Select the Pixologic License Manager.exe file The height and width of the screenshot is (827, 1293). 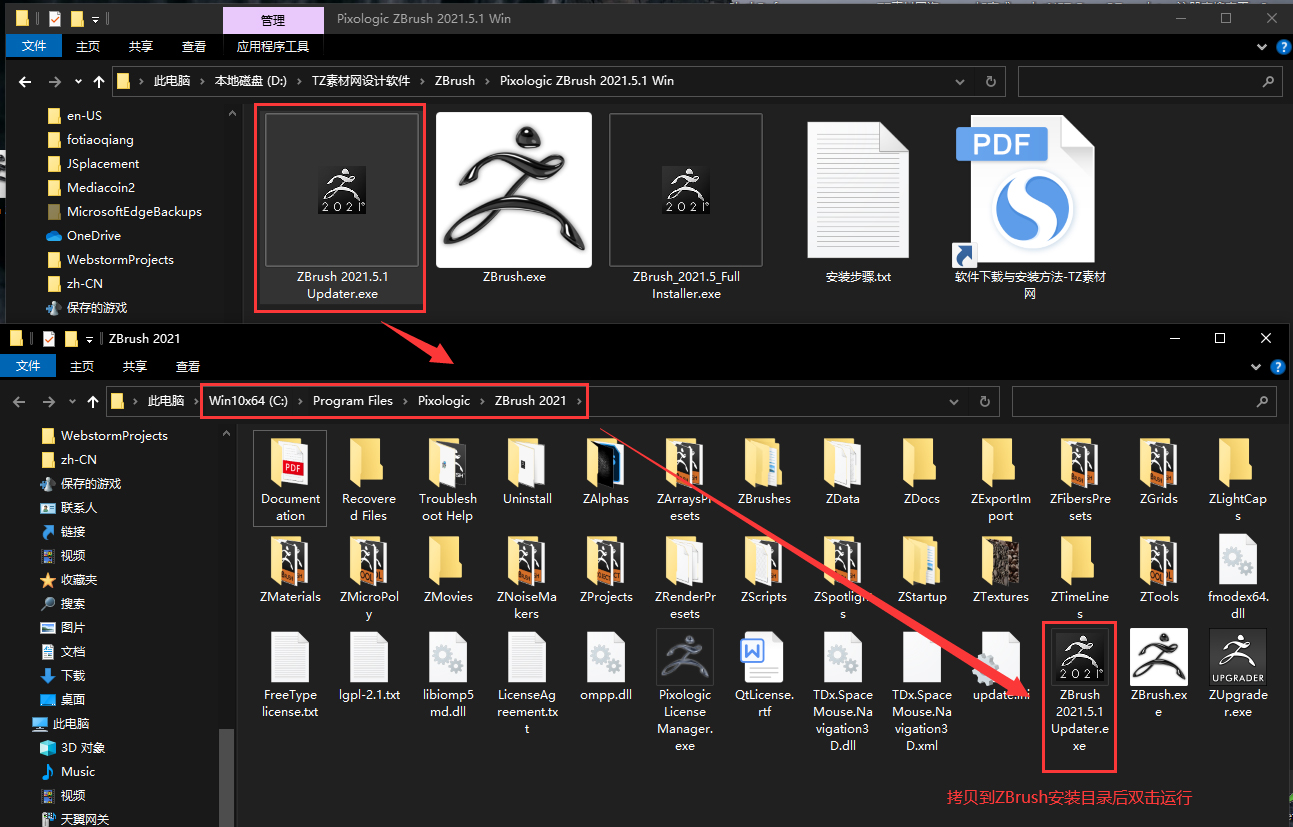[x=685, y=691]
